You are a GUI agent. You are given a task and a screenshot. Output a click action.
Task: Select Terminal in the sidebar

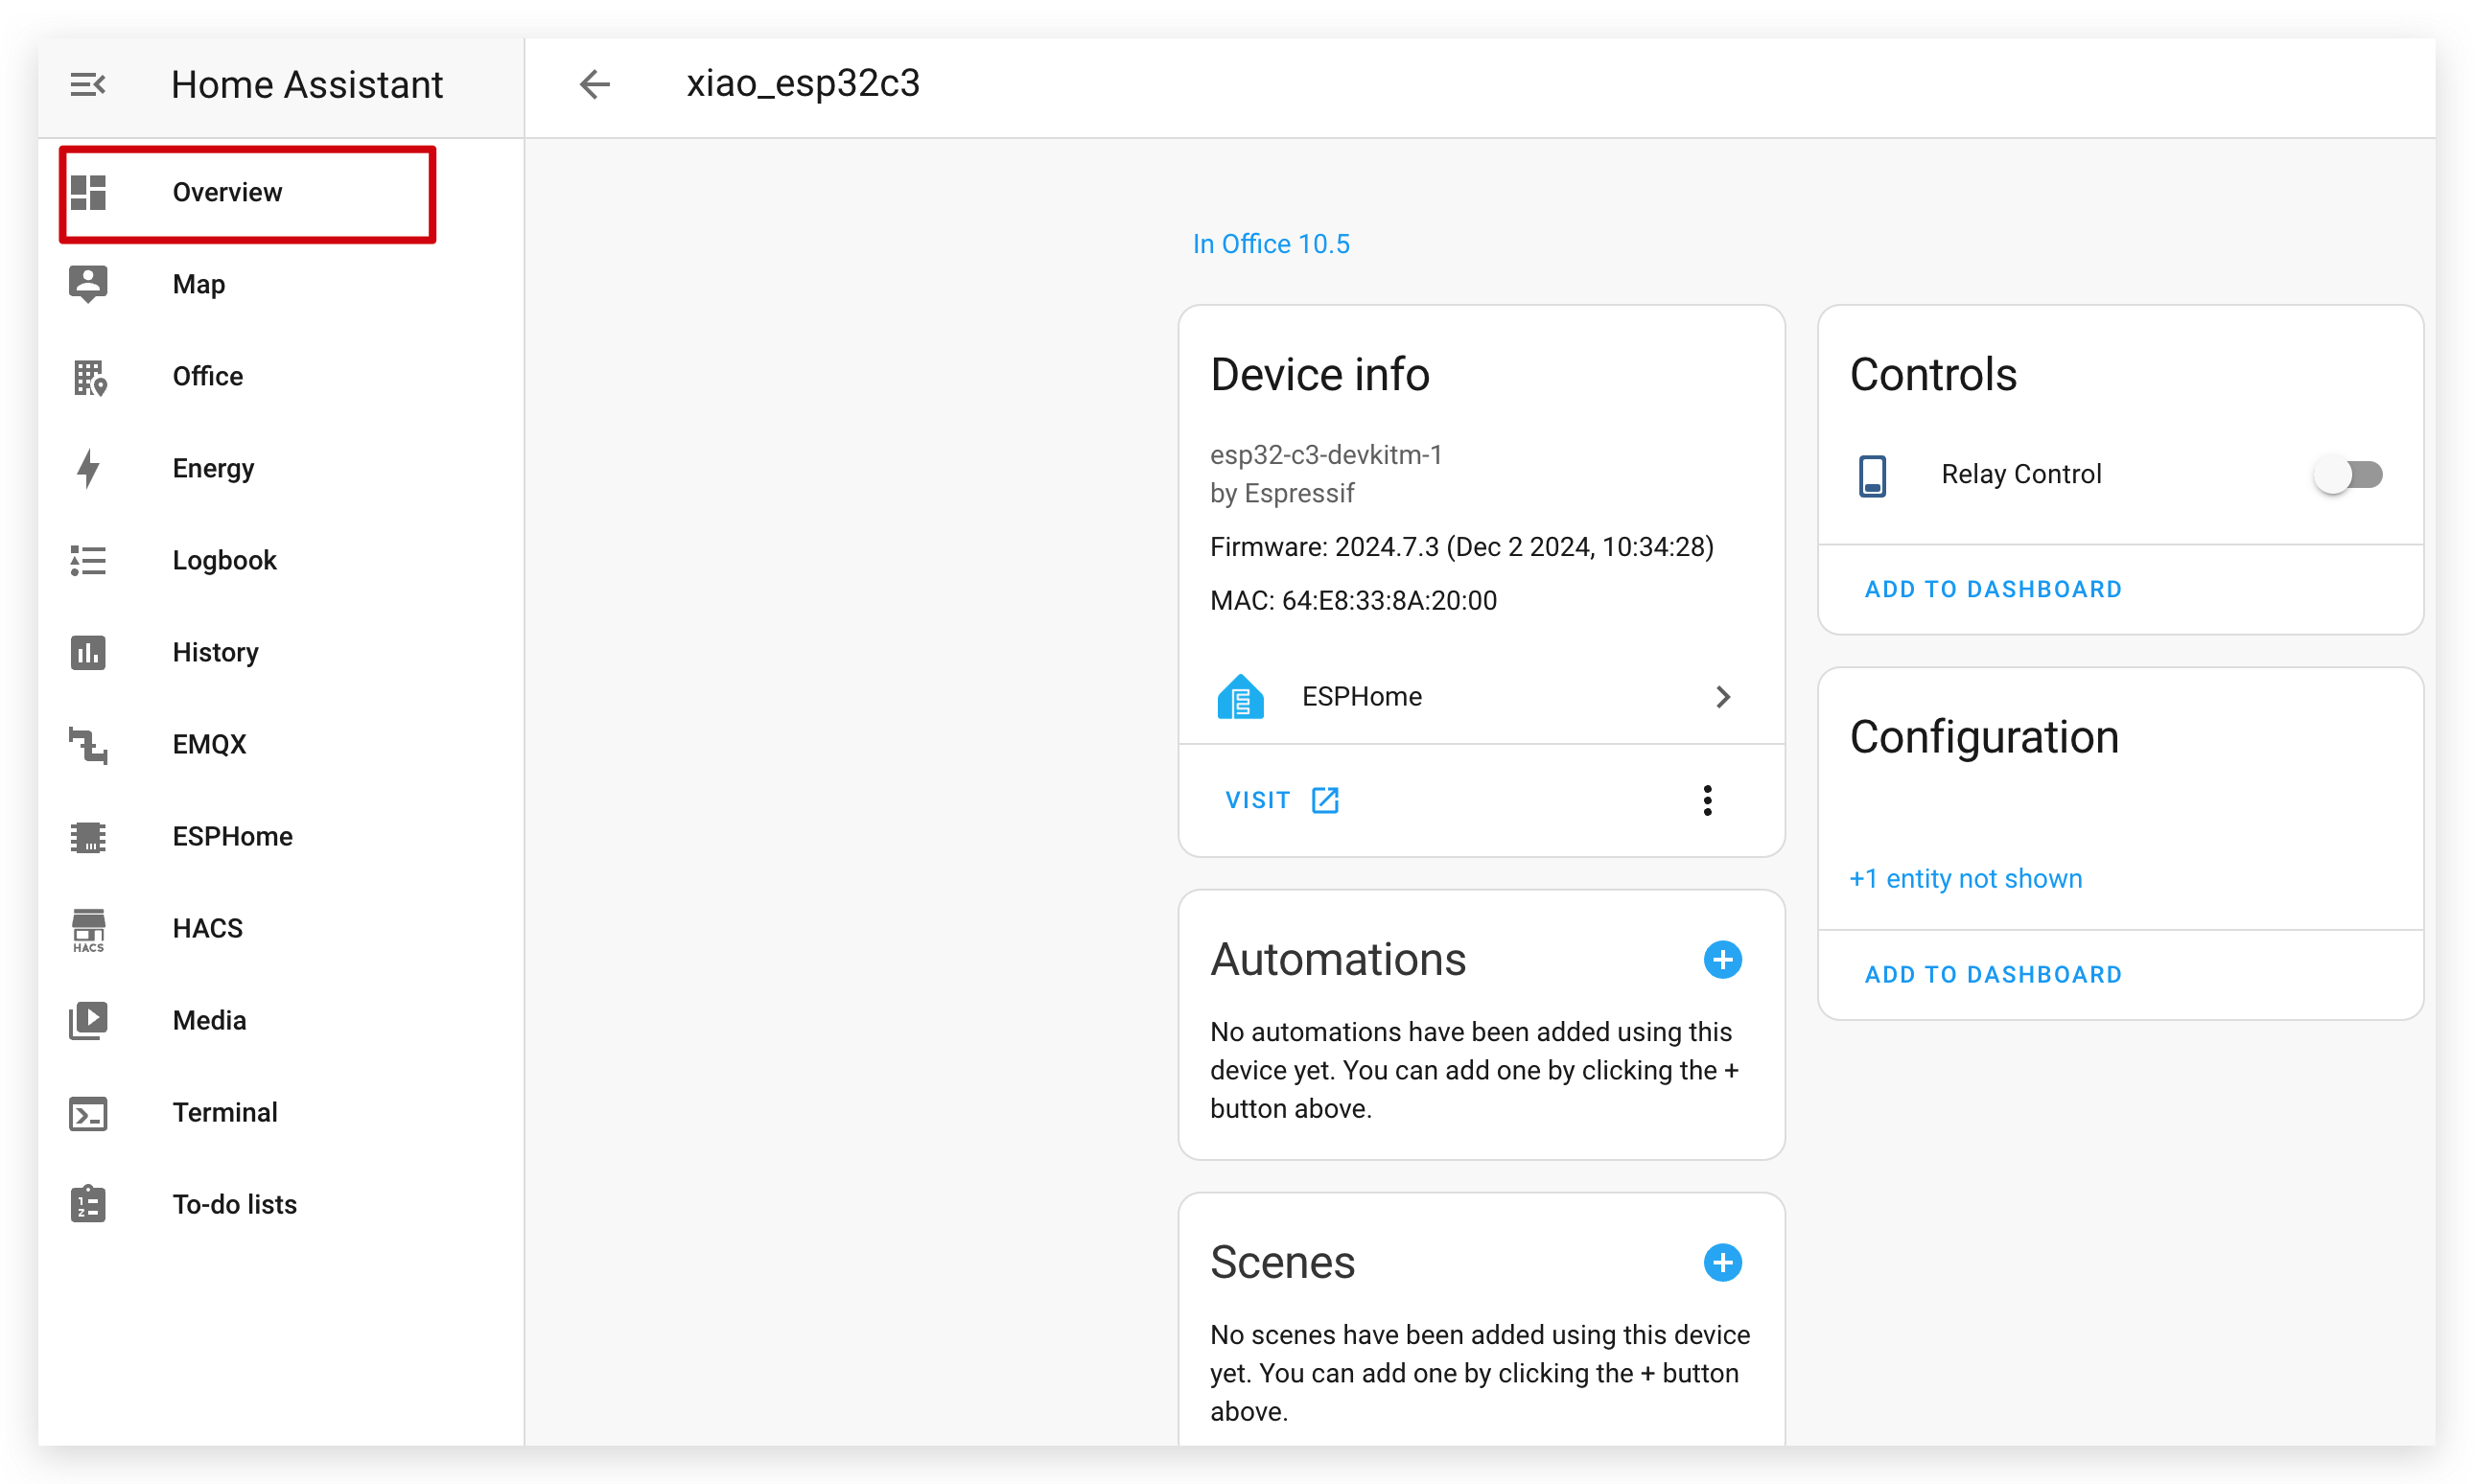click(x=281, y=1113)
